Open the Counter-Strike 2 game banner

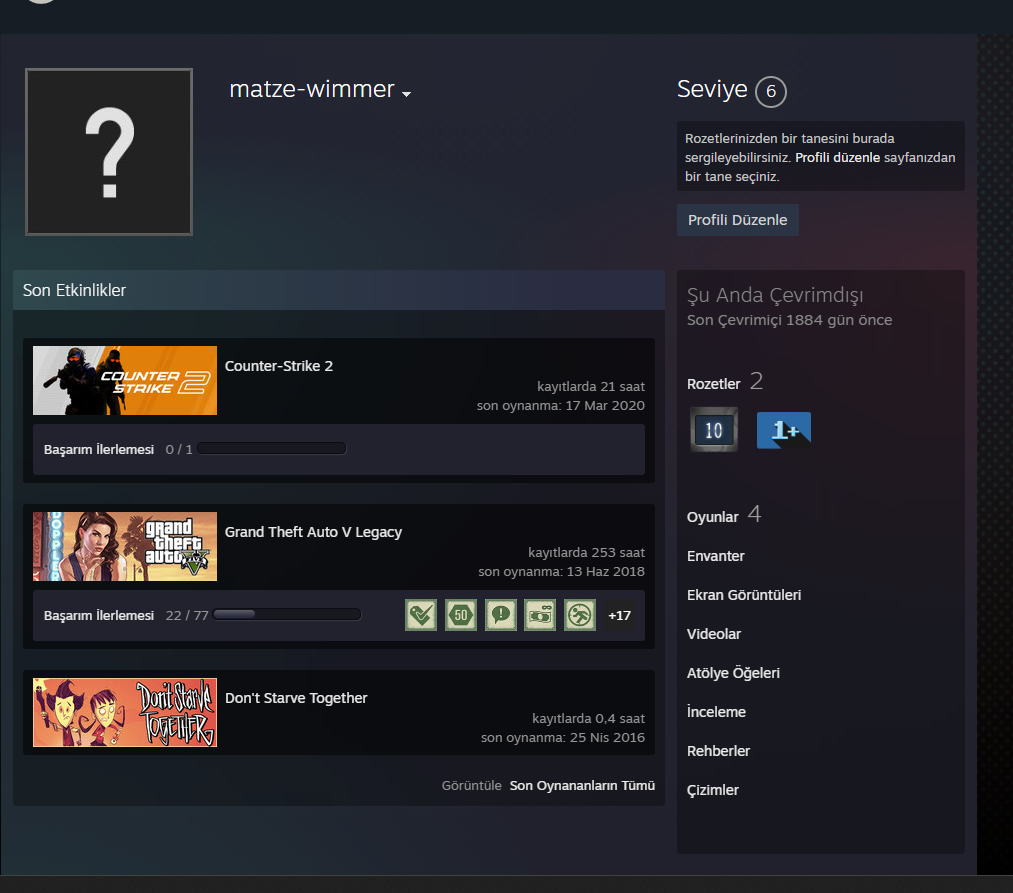(125, 381)
